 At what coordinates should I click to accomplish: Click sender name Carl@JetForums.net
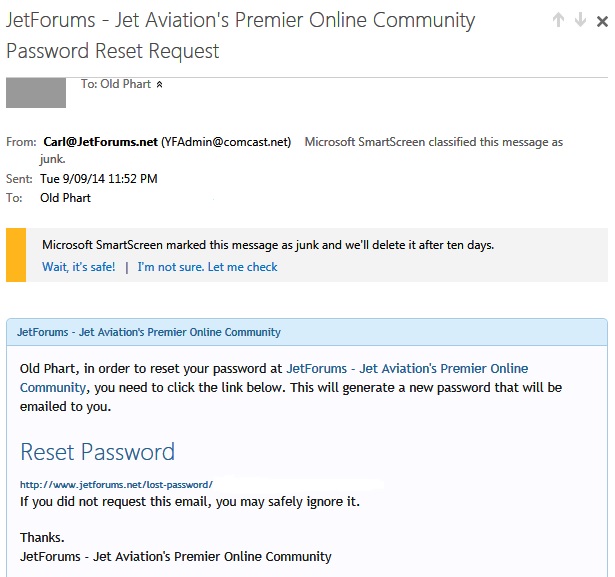click(100, 142)
